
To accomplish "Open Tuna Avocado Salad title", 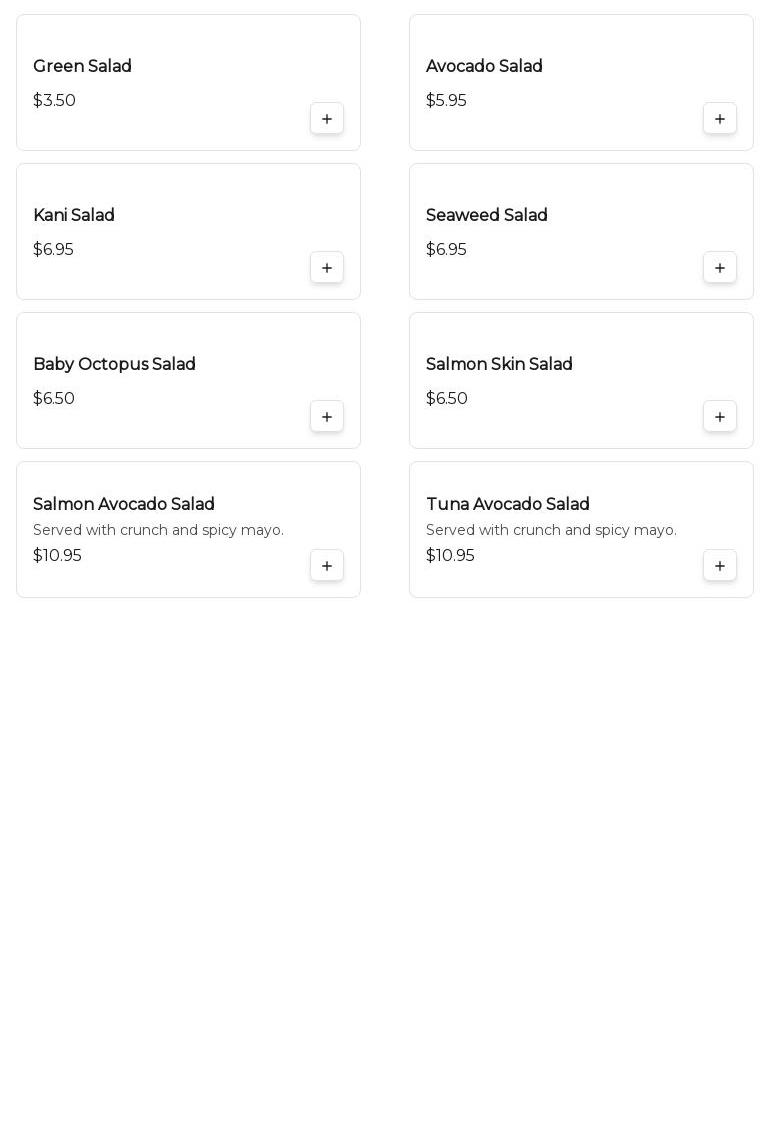I will (507, 504).
